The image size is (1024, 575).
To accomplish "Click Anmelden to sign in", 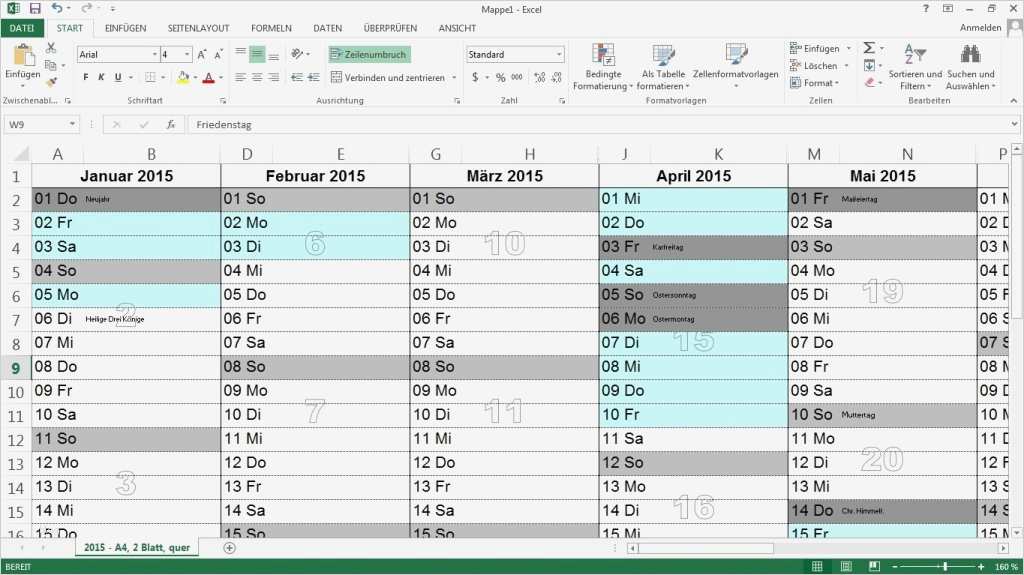I will (980, 27).
